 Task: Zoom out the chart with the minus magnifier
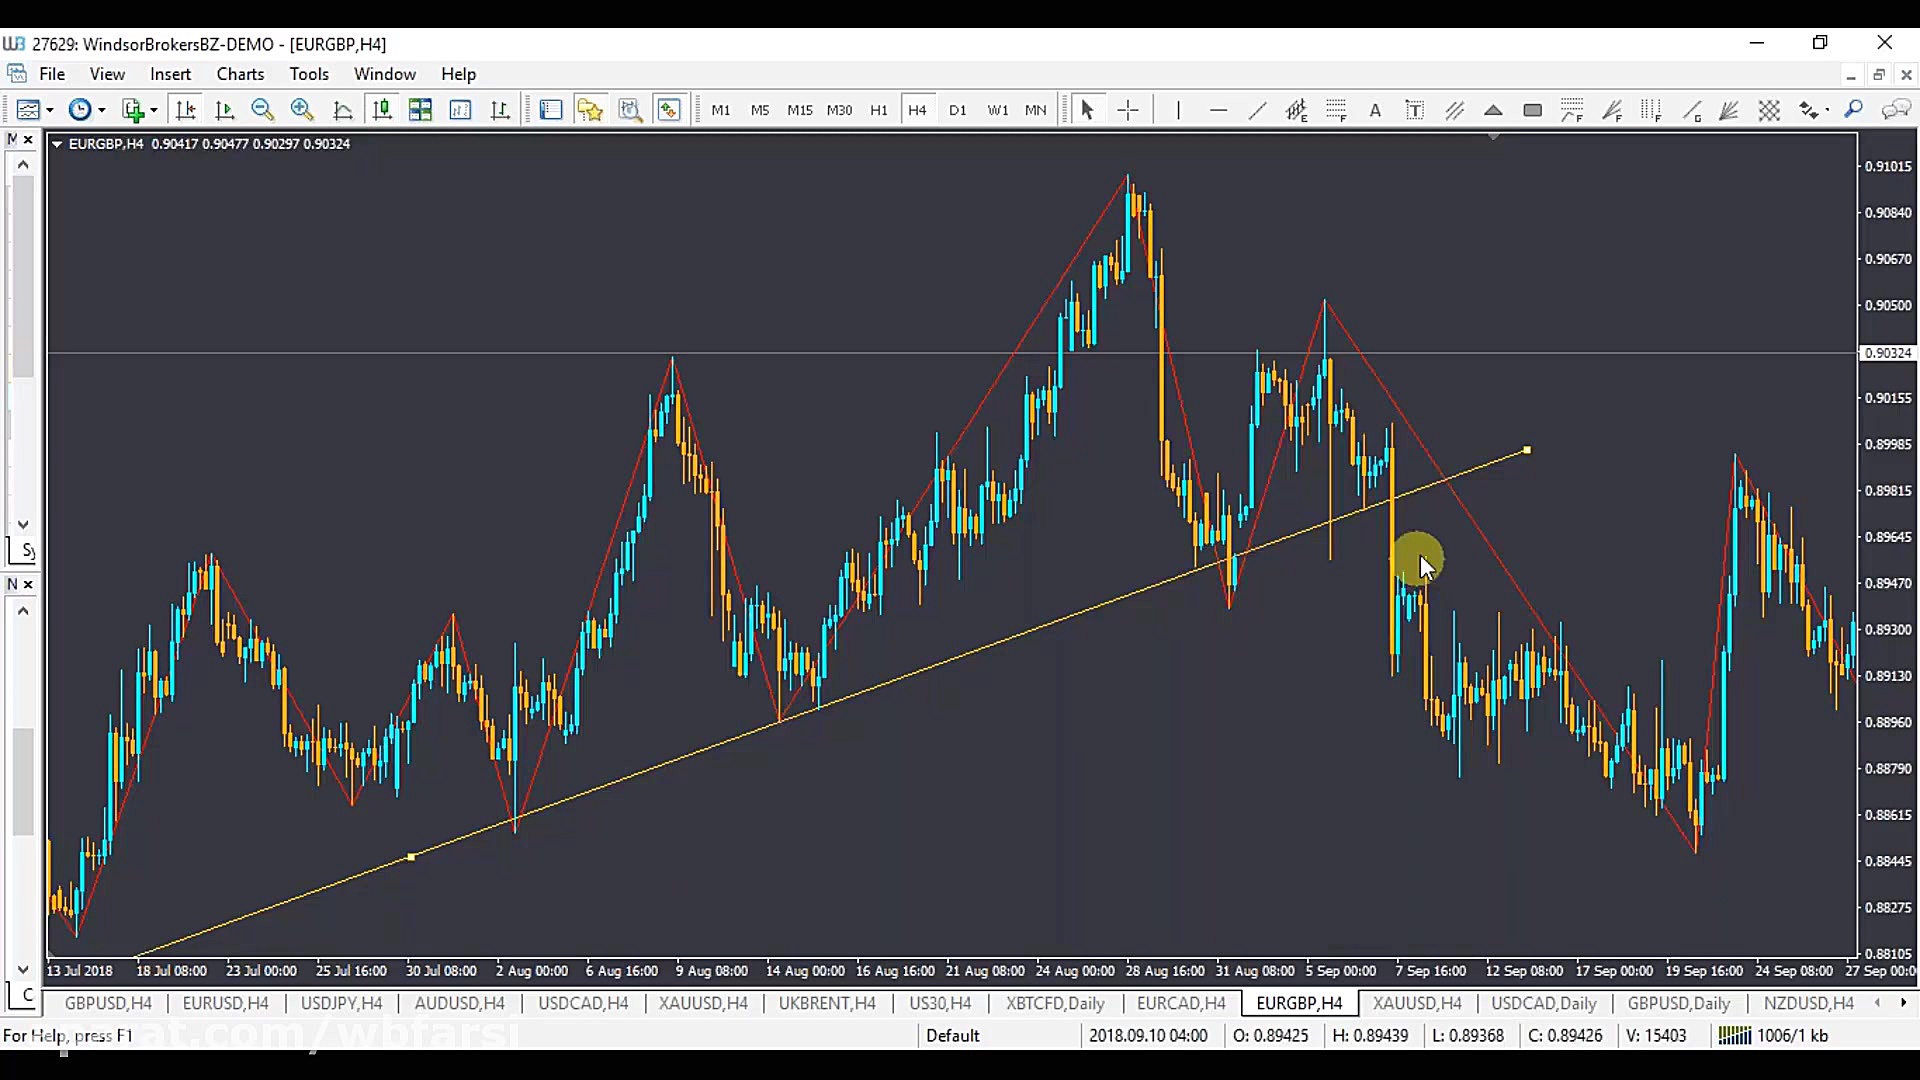point(263,110)
